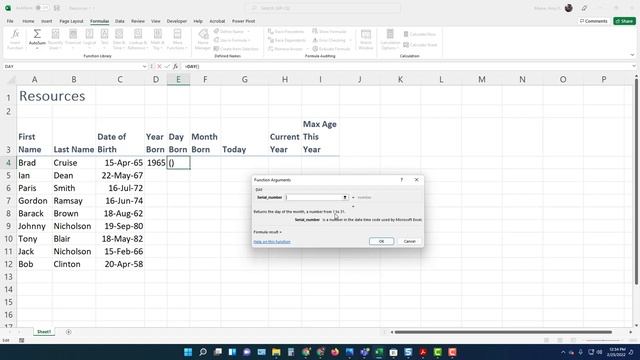This screenshot has width=640, height=360.
Task: Click Trace Precedents
Action: (286, 31)
